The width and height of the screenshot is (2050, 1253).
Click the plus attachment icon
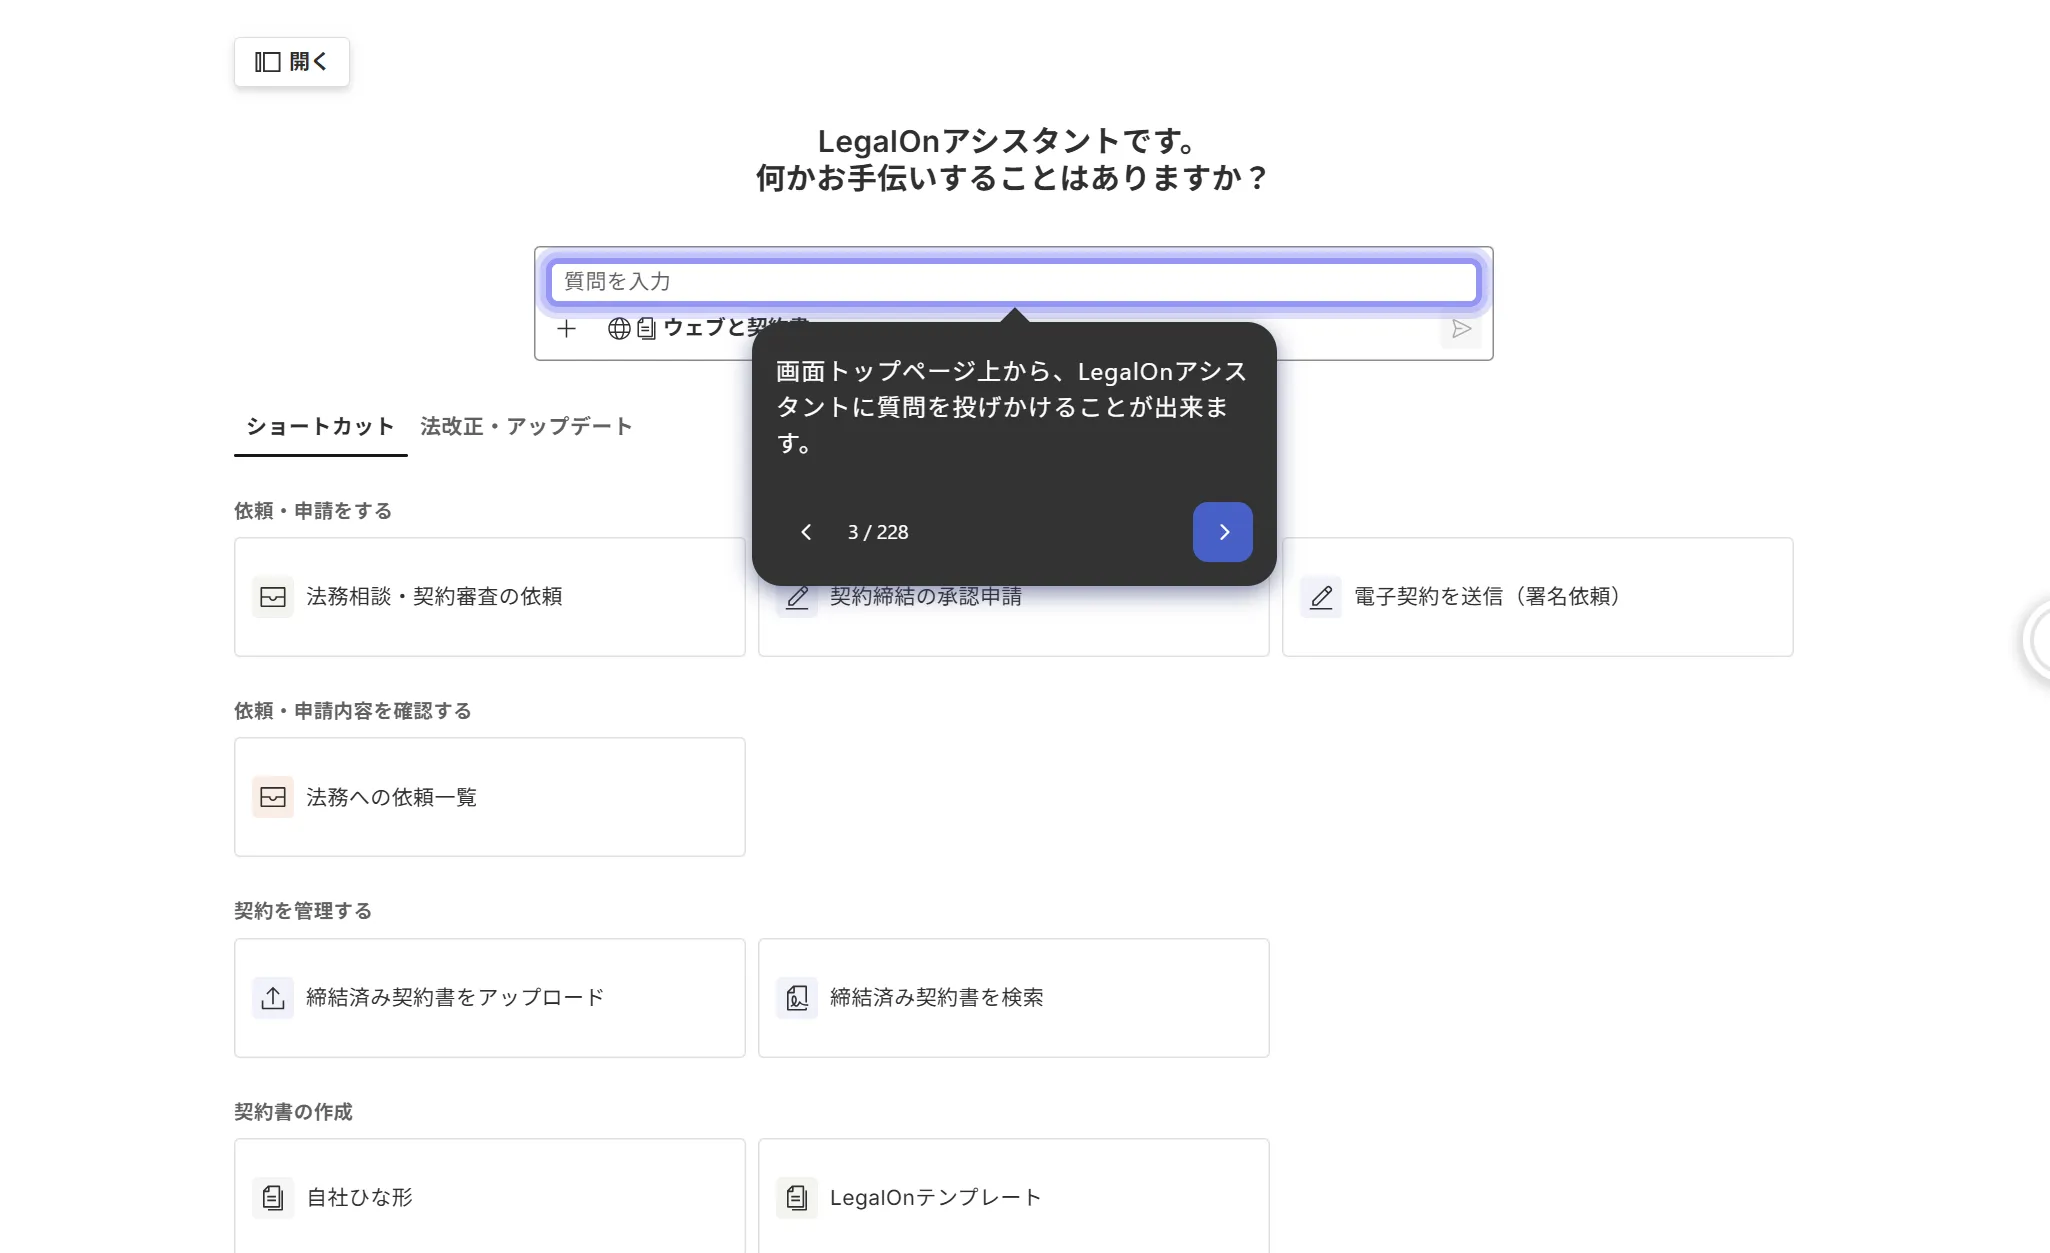pyautogui.click(x=567, y=328)
